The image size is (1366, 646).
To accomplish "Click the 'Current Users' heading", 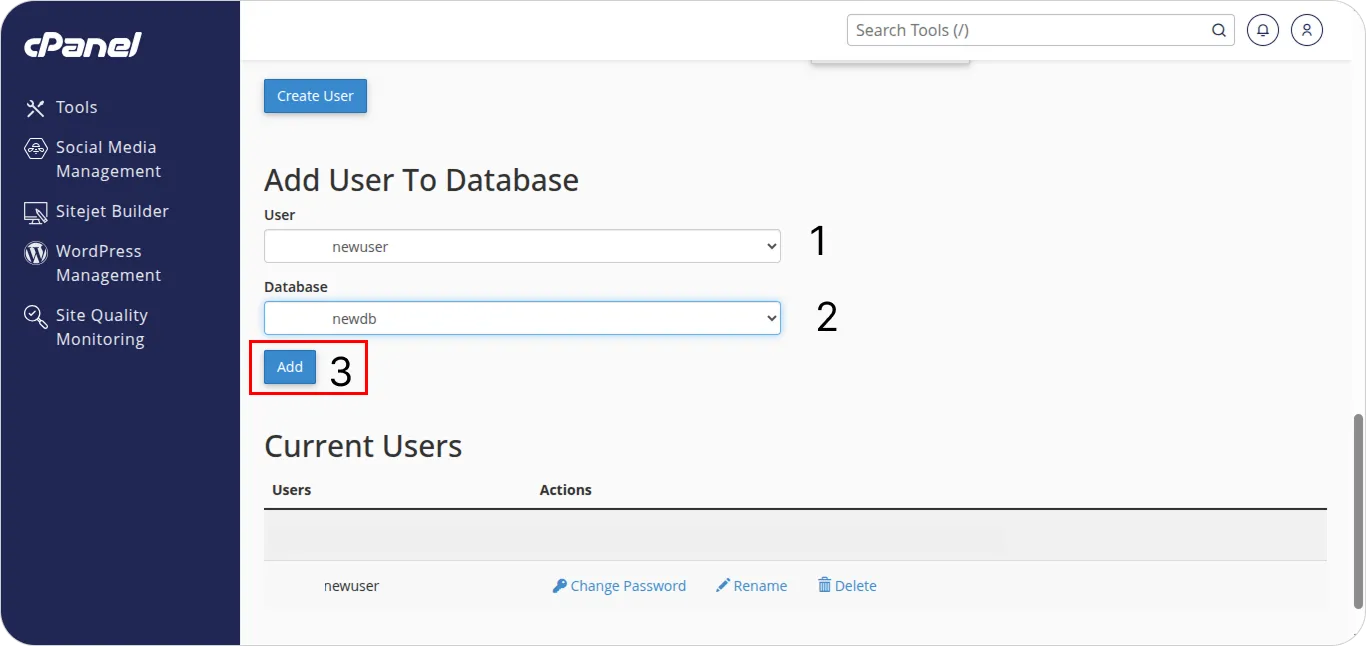I will [x=363, y=446].
